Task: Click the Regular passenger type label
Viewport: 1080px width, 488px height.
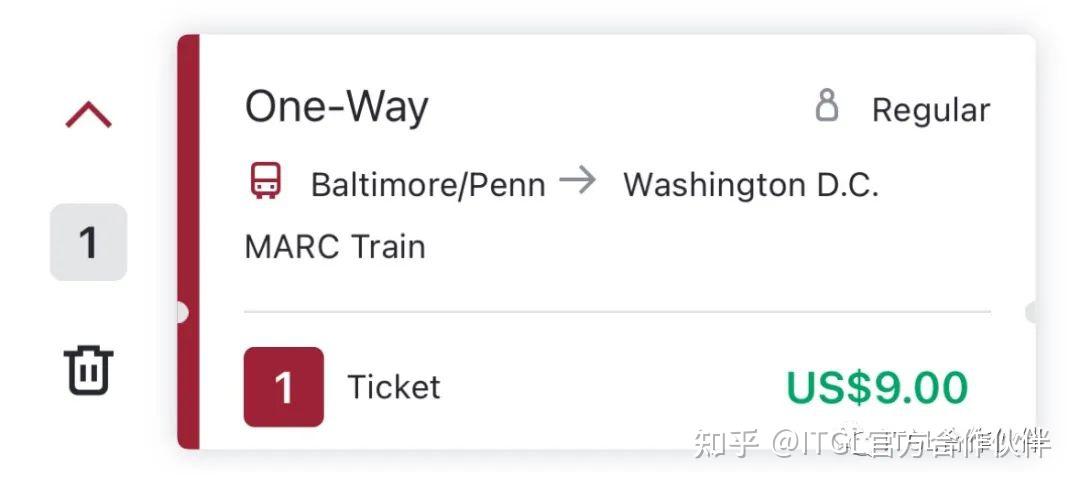Action: tap(930, 109)
